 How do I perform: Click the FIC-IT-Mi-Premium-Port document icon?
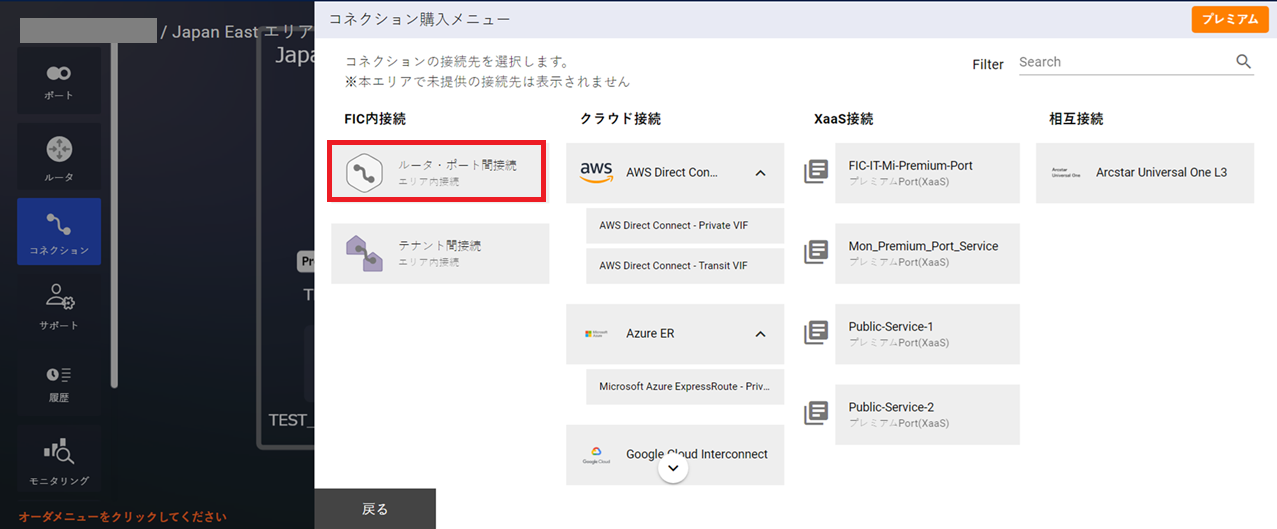816,173
